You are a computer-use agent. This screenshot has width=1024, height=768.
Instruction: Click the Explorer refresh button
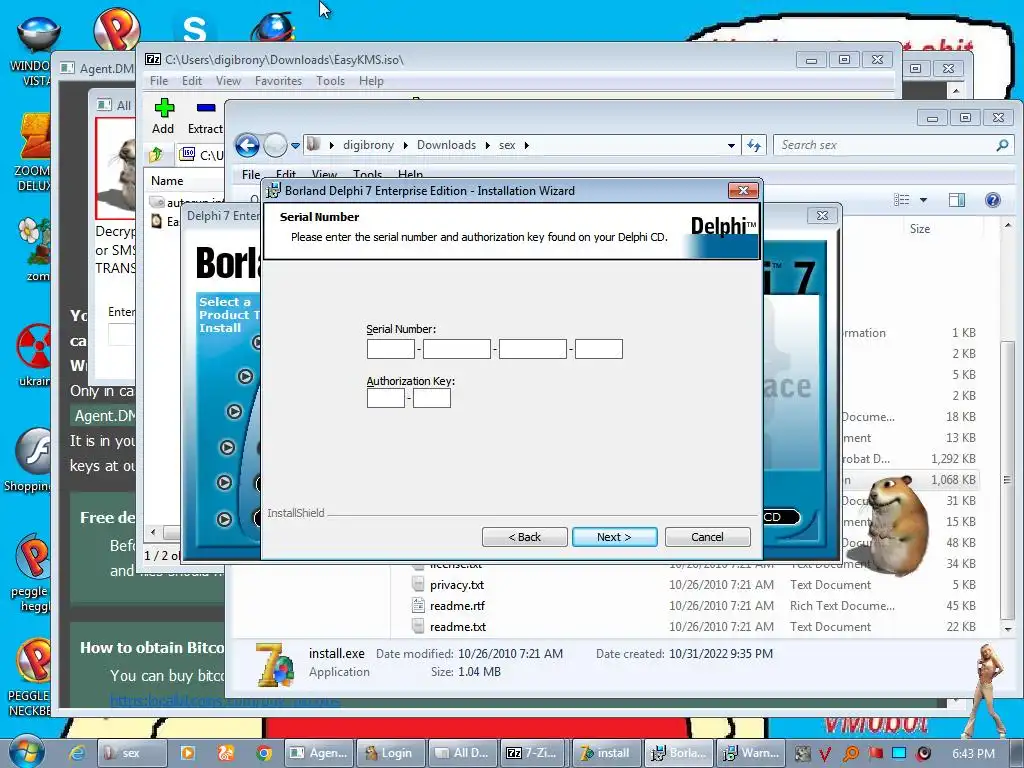[x=754, y=146]
